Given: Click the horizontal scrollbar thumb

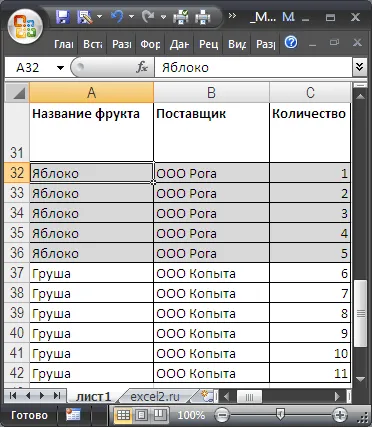Looking at the screenshot, I should [249, 397].
